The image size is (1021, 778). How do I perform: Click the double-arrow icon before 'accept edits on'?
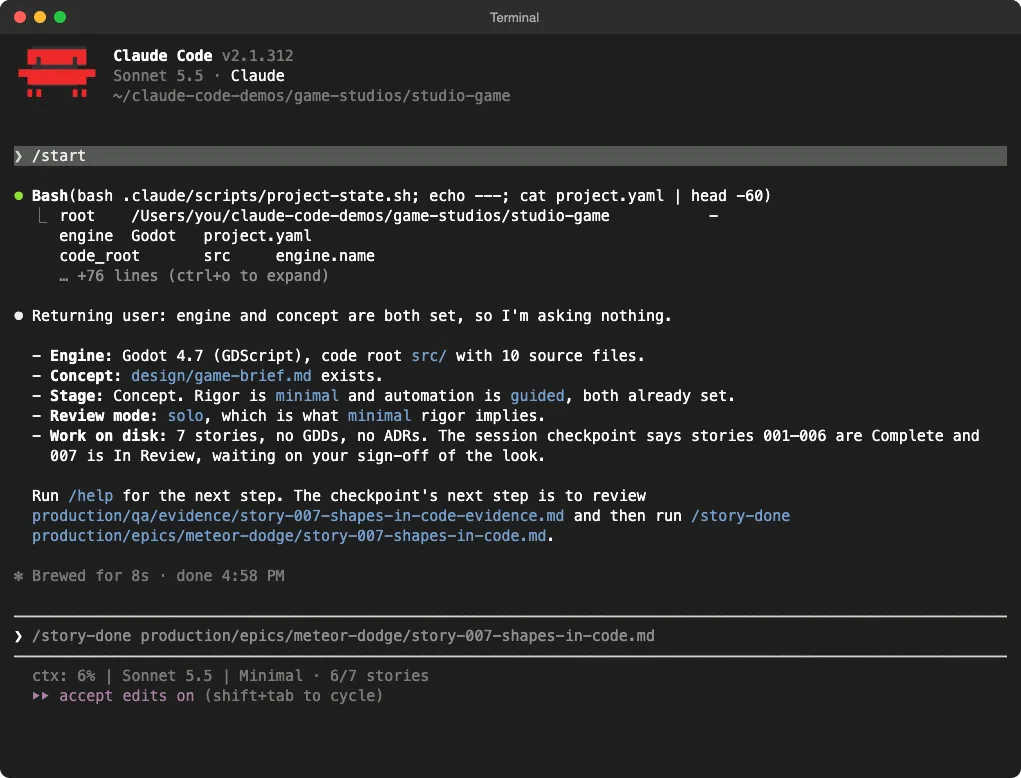click(x=40, y=696)
